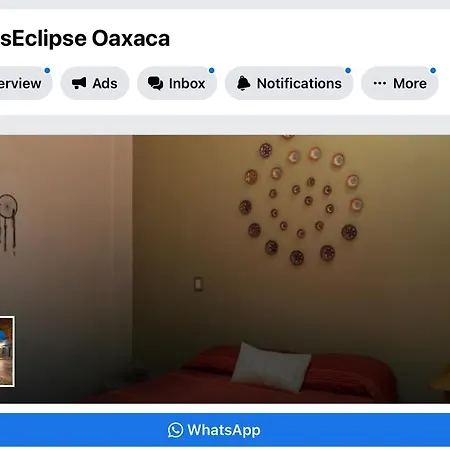Click the blue dot badge on Overview

[47, 70]
